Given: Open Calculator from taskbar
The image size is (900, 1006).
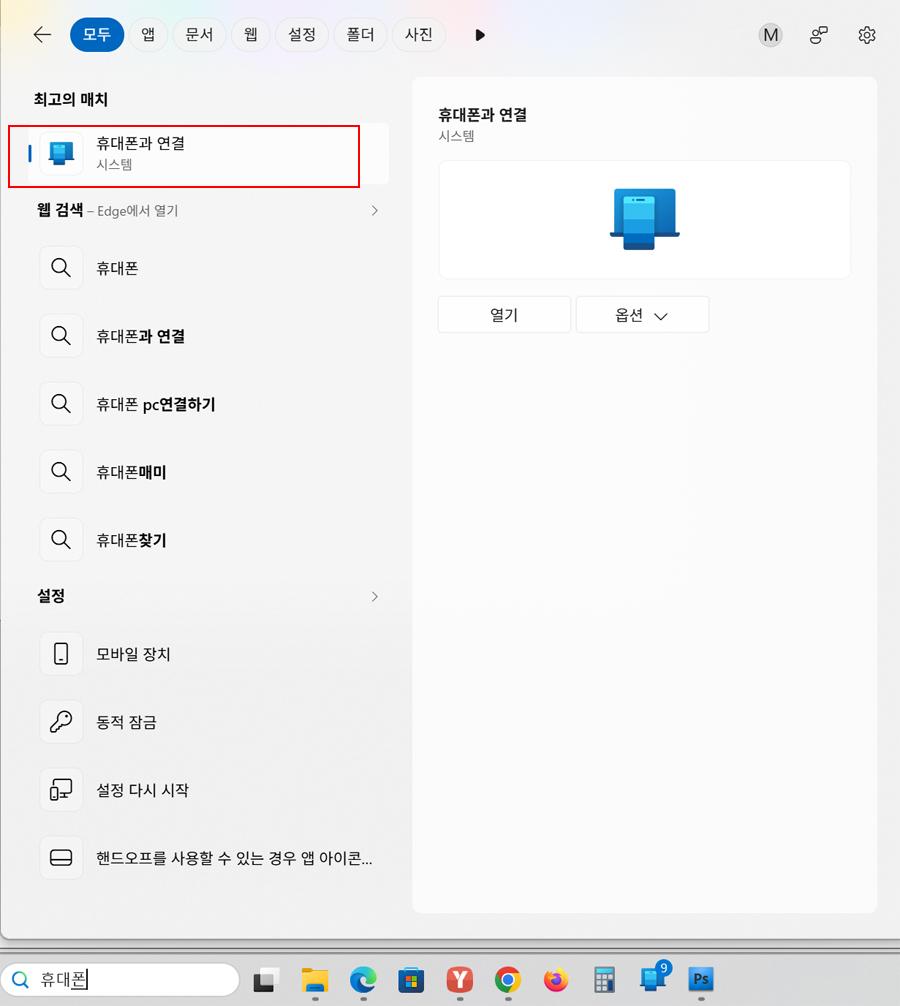Looking at the screenshot, I should [x=604, y=980].
